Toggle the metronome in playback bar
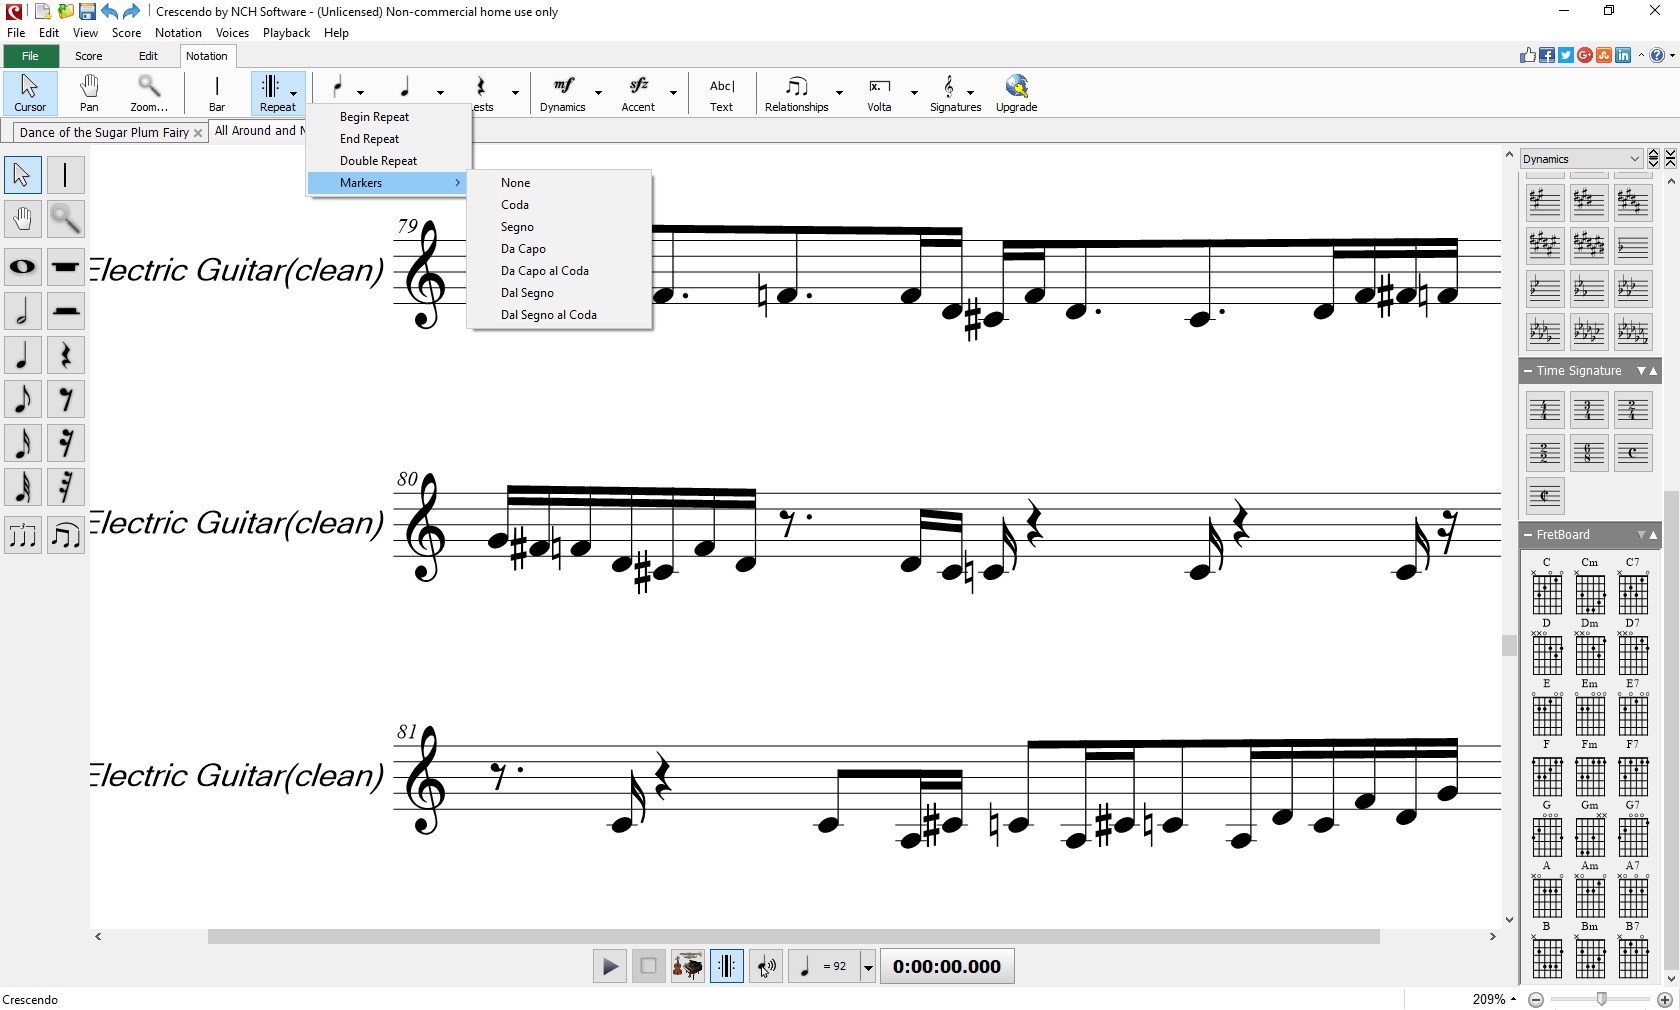Screen dimensions: 1680x1010 point(726,966)
